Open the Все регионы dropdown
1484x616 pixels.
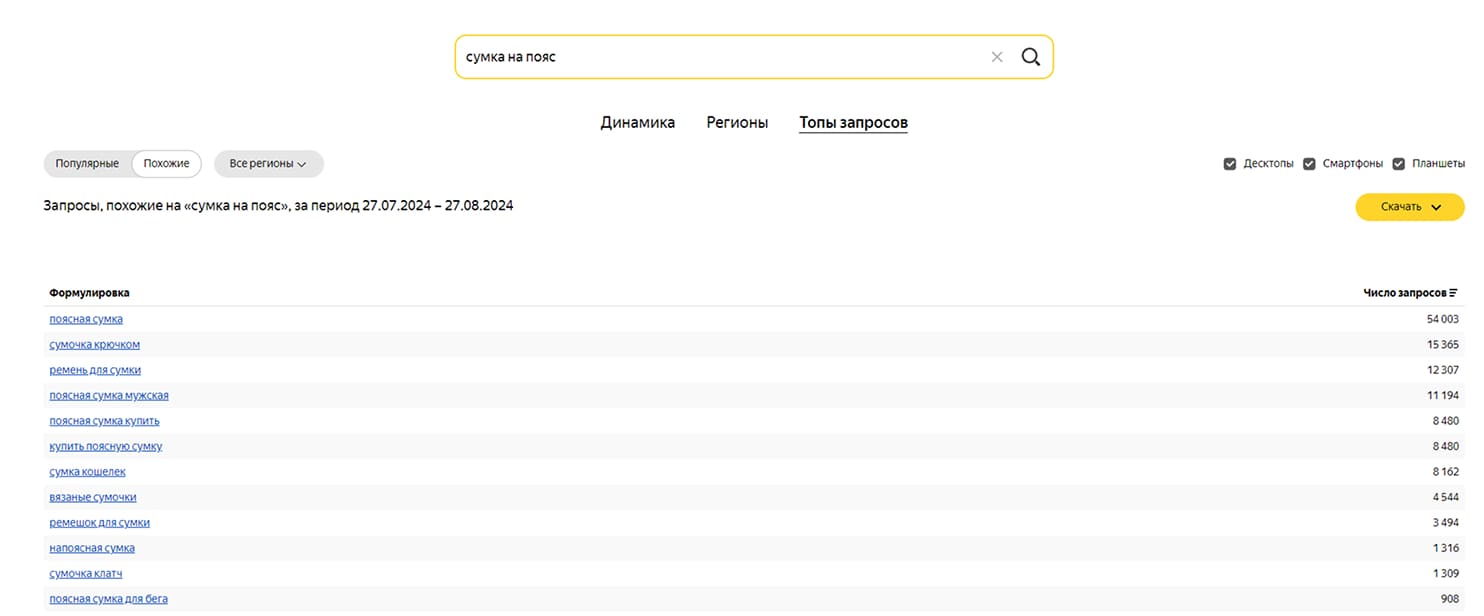click(268, 164)
